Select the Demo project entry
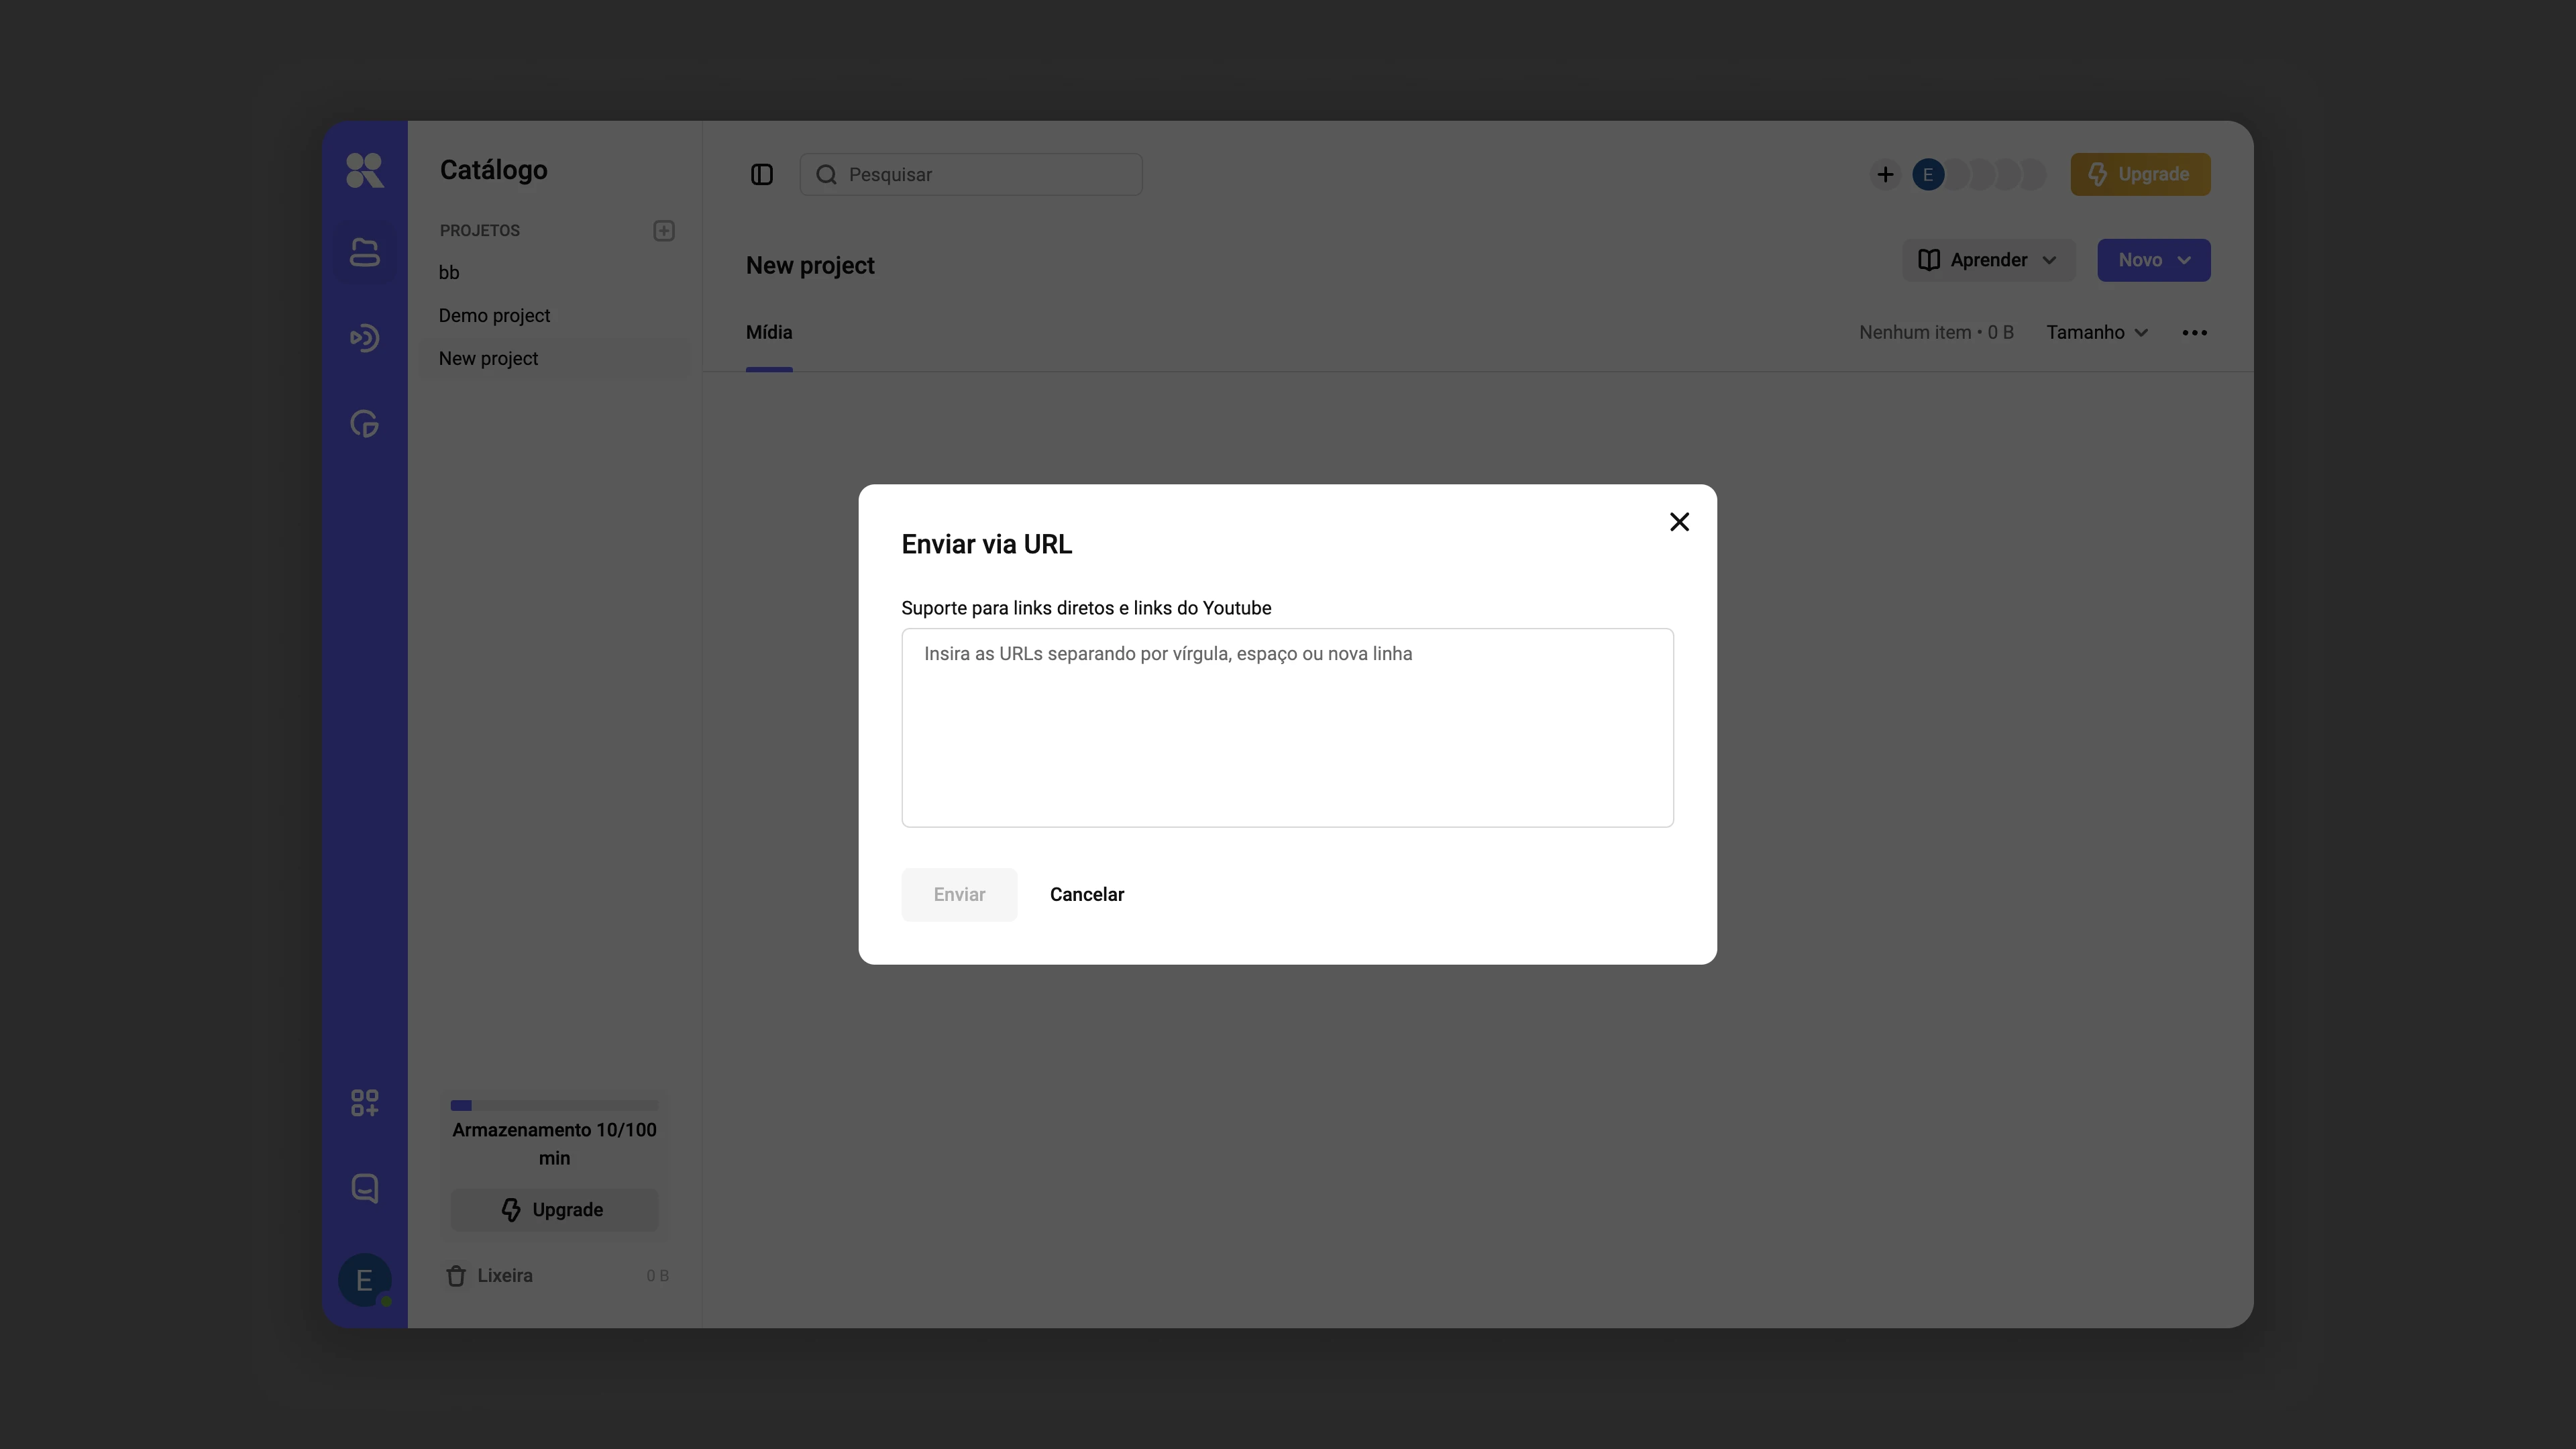This screenshot has width=2576, height=1449. pos(494,315)
